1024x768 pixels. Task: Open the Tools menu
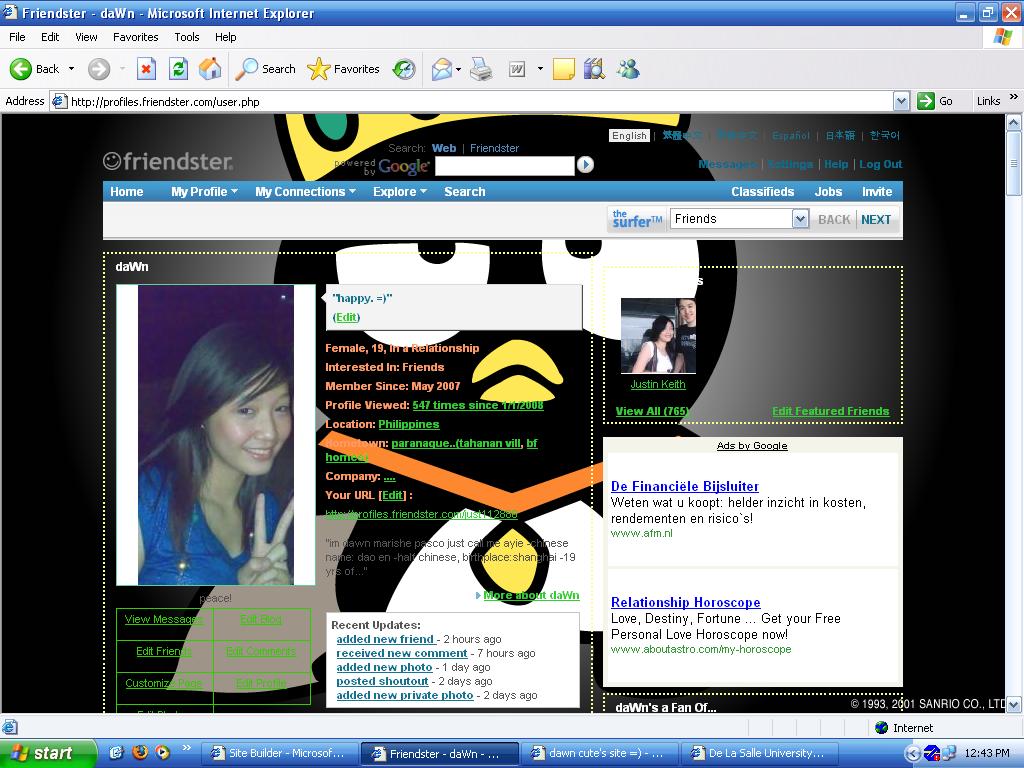(x=187, y=37)
